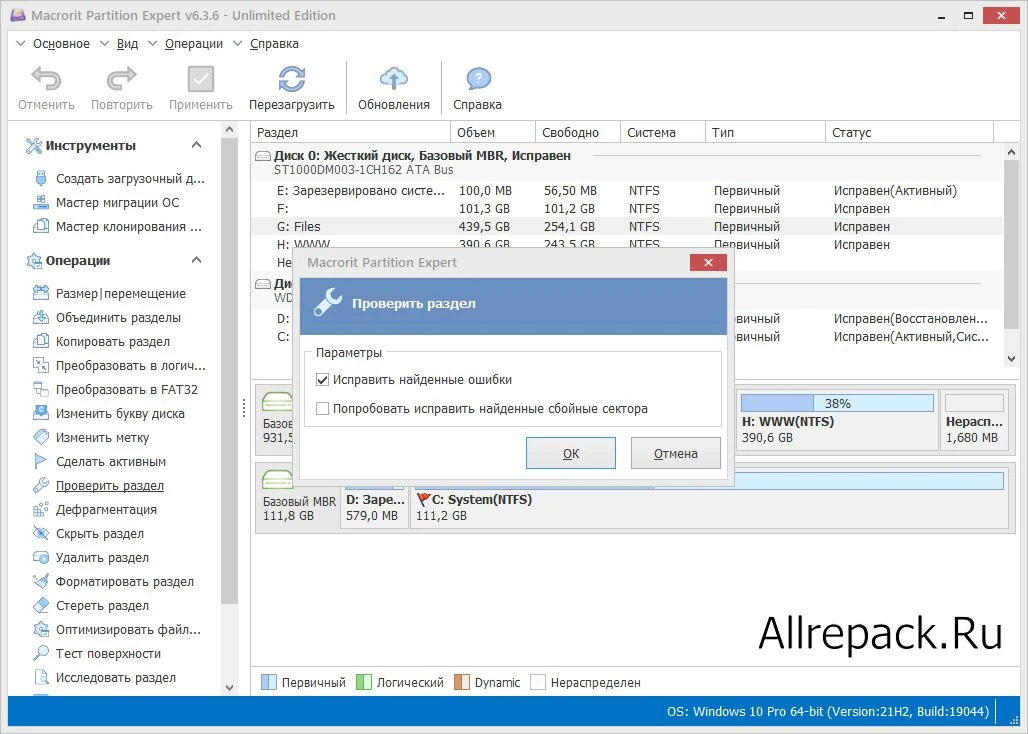Click the Первичный legend color swatch
1028x734 pixels.
[x=269, y=682]
